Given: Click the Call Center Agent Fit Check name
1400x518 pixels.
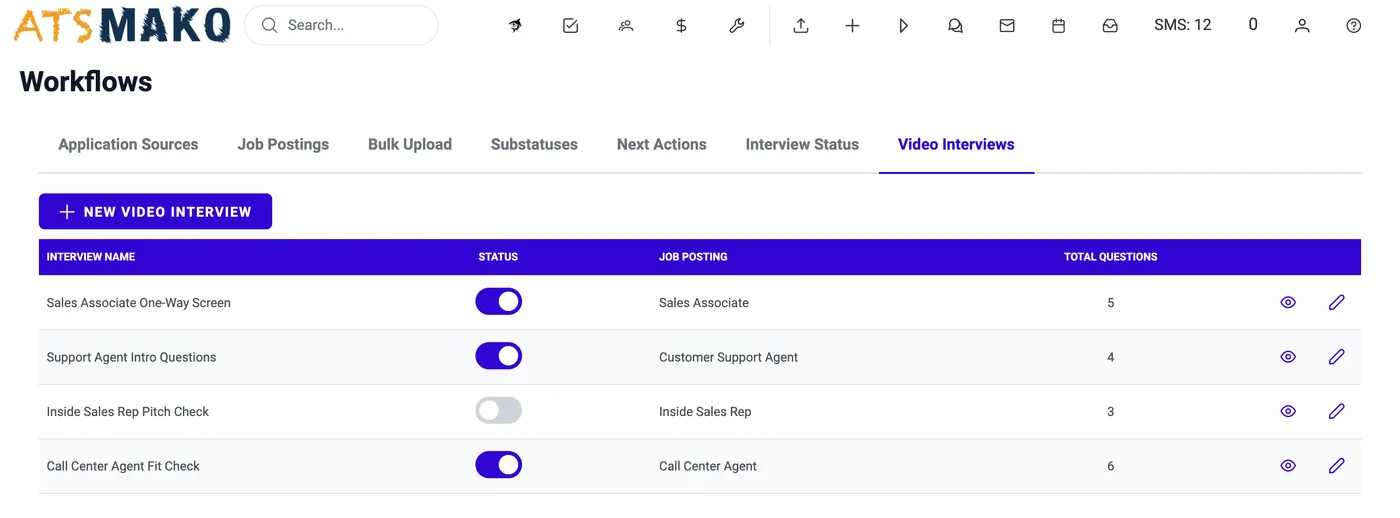Looking at the screenshot, I should [123, 466].
